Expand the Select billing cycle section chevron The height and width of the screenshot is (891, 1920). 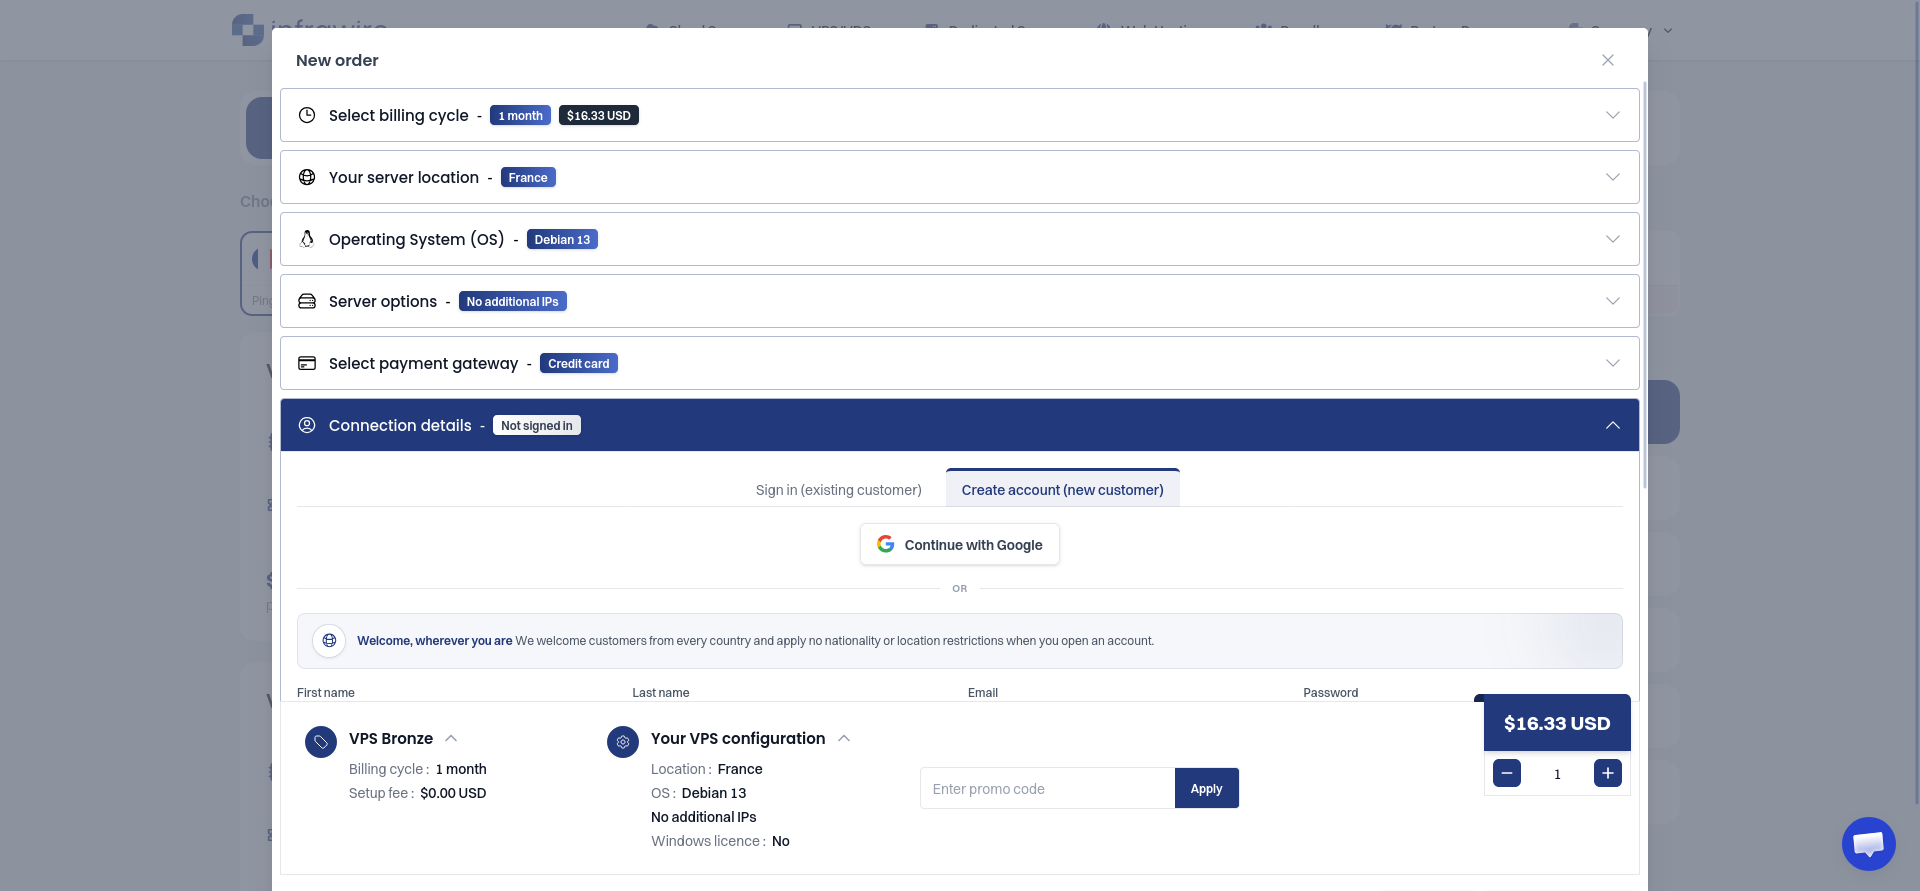(x=1613, y=115)
